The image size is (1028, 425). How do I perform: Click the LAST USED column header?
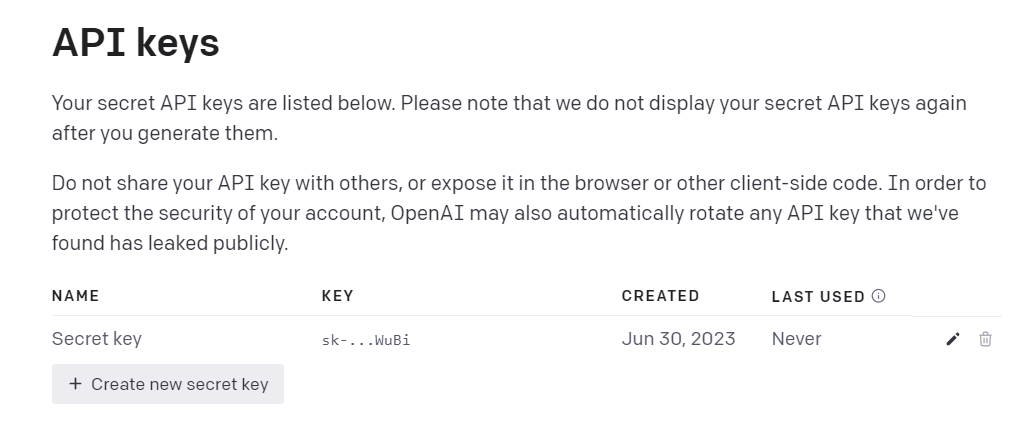(817, 296)
